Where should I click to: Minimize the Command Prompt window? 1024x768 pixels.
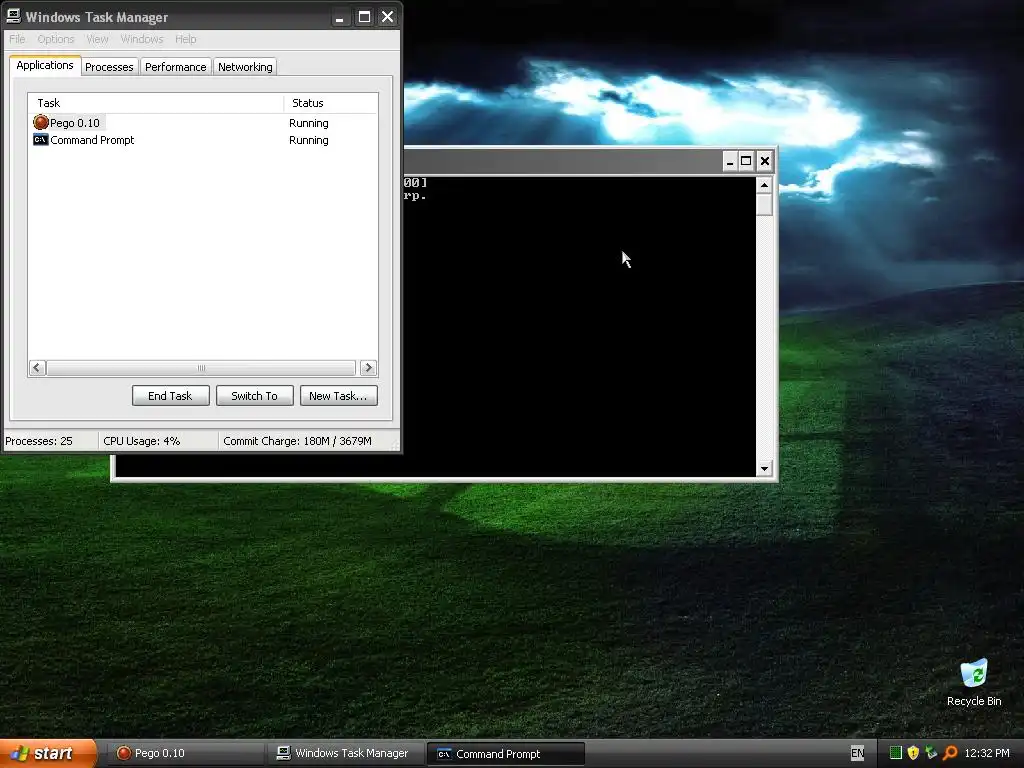[x=730, y=161]
